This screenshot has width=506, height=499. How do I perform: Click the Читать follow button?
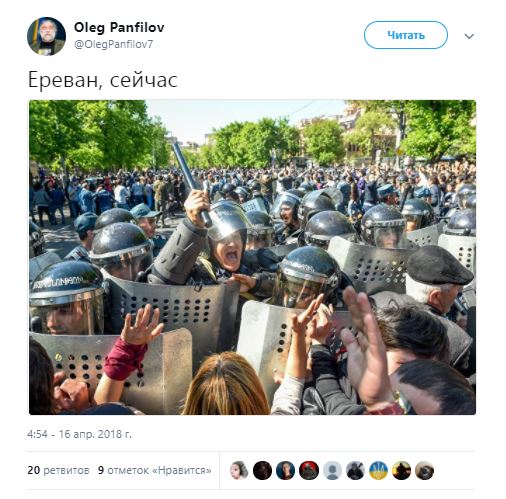pos(406,35)
